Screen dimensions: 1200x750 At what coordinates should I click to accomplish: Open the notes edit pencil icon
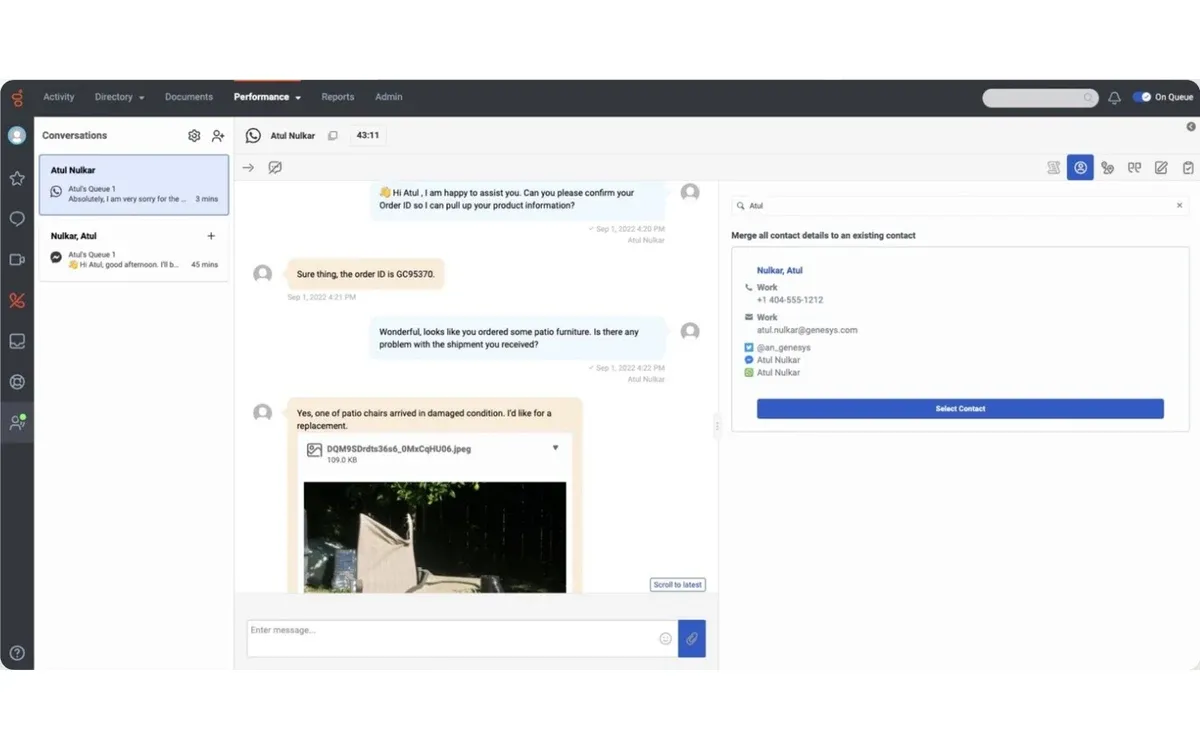1161,168
